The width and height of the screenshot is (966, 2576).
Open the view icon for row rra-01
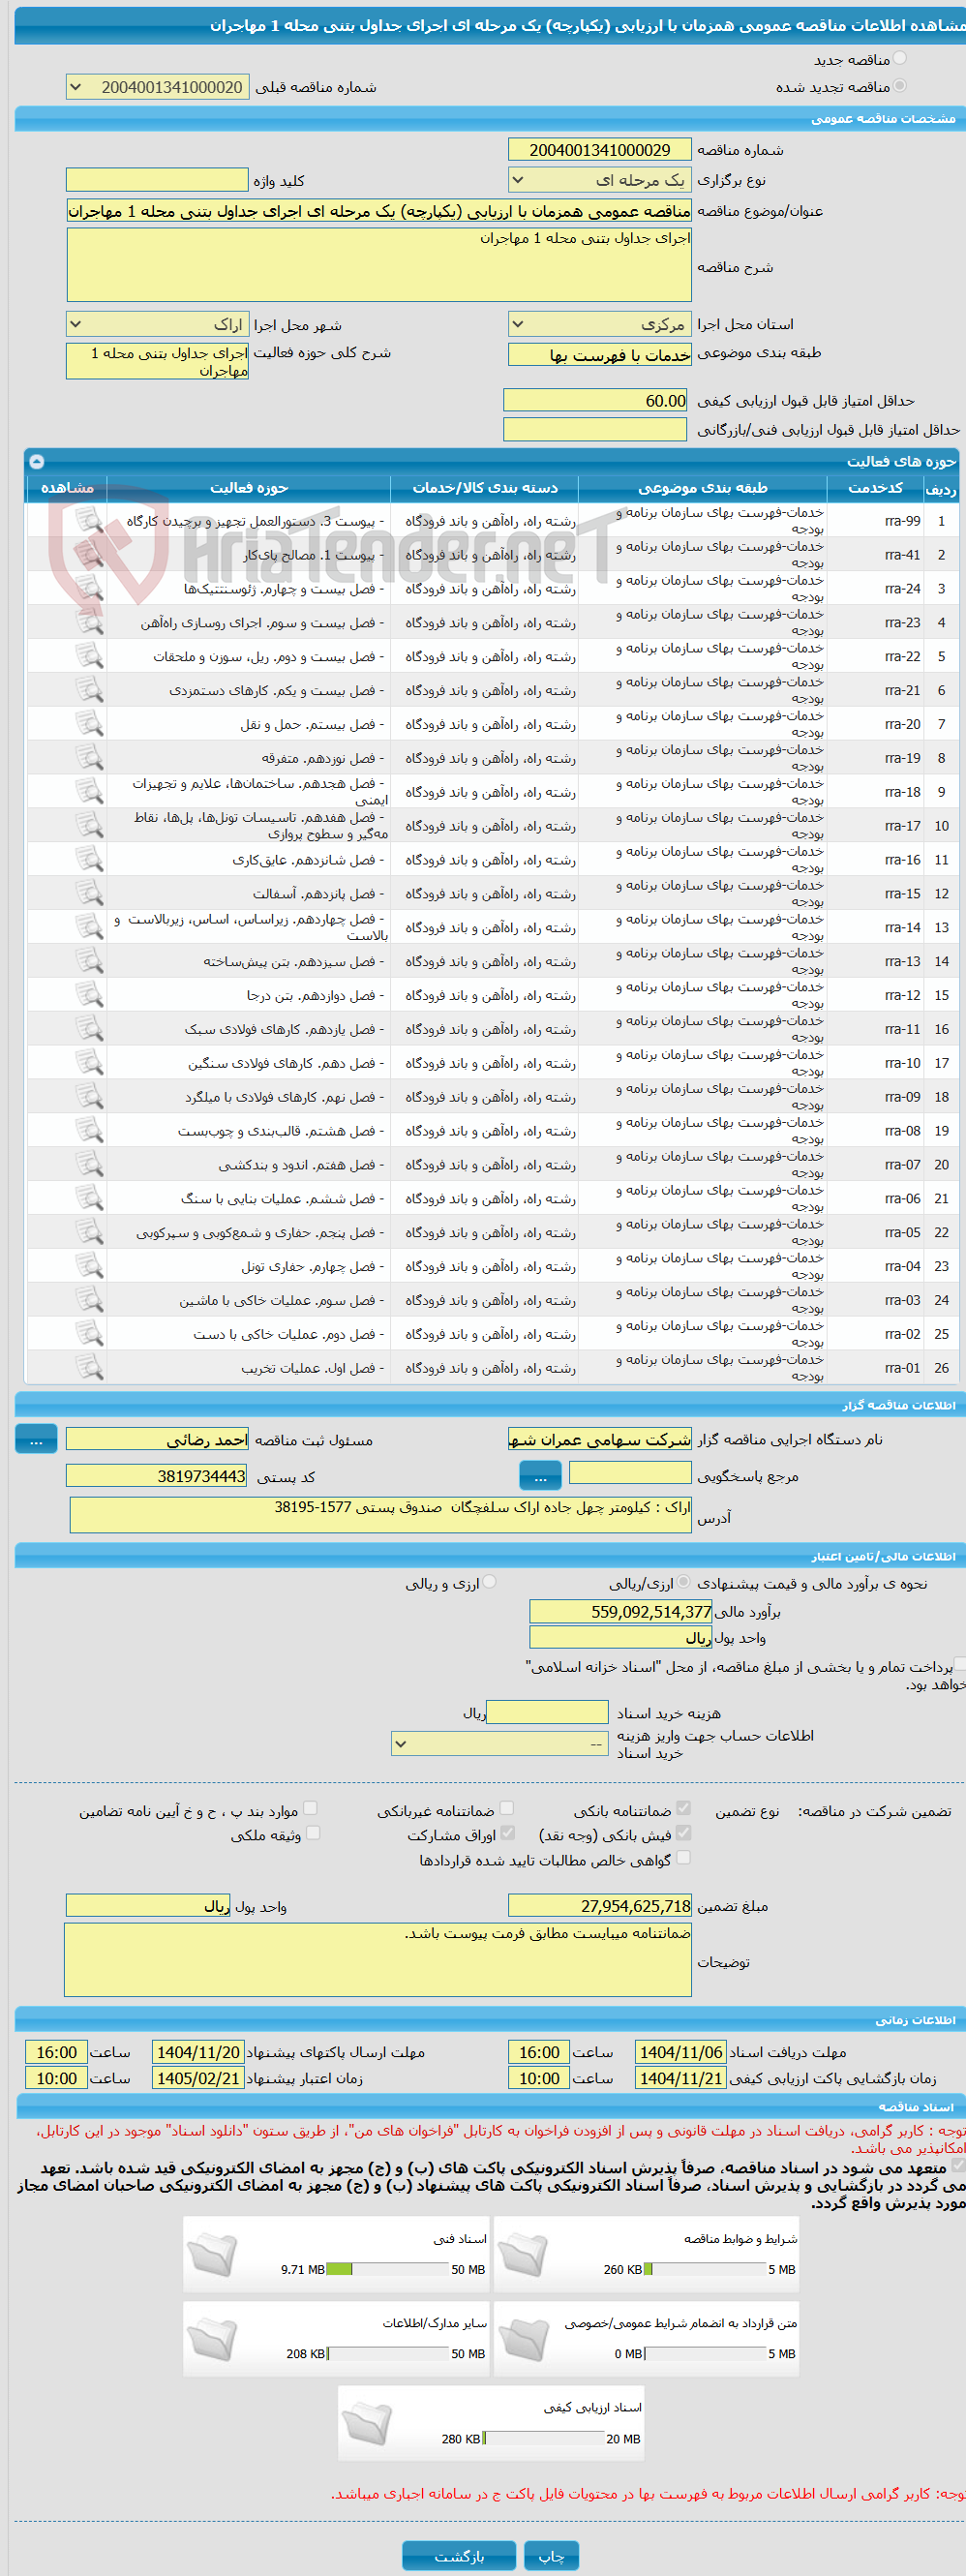click(89, 1368)
